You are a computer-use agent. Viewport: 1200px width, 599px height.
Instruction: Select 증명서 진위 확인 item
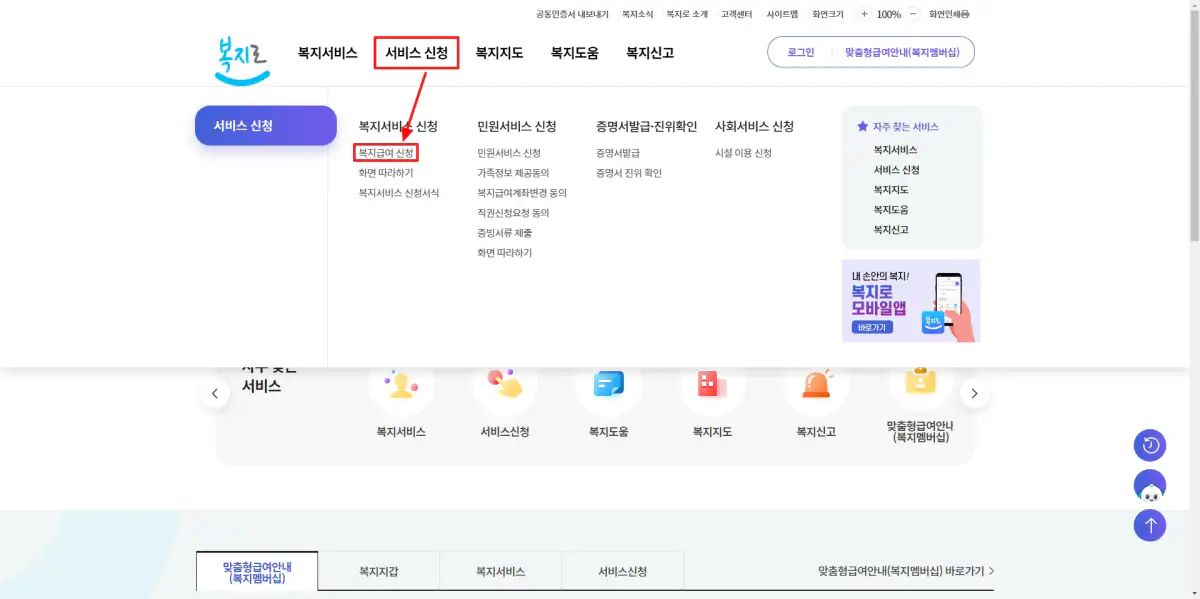pyautogui.click(x=629, y=173)
